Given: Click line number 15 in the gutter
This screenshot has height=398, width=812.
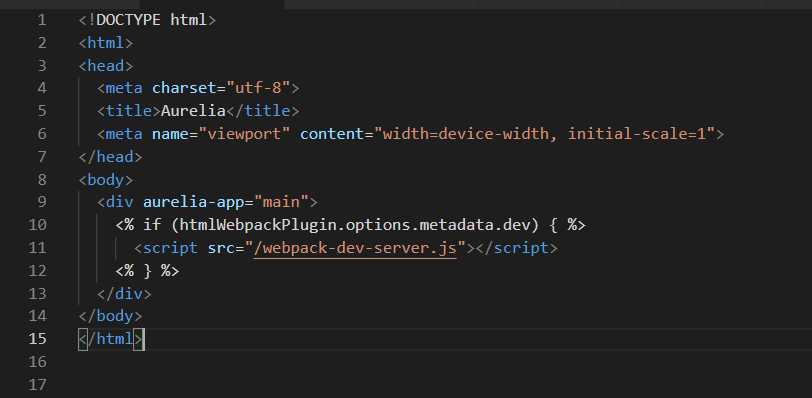Looking at the screenshot, I should (37, 338).
